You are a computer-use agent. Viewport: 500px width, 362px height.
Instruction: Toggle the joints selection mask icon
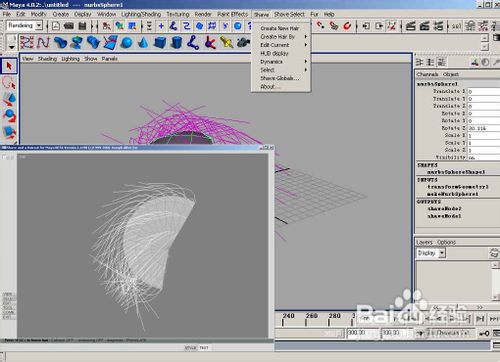click(x=173, y=26)
